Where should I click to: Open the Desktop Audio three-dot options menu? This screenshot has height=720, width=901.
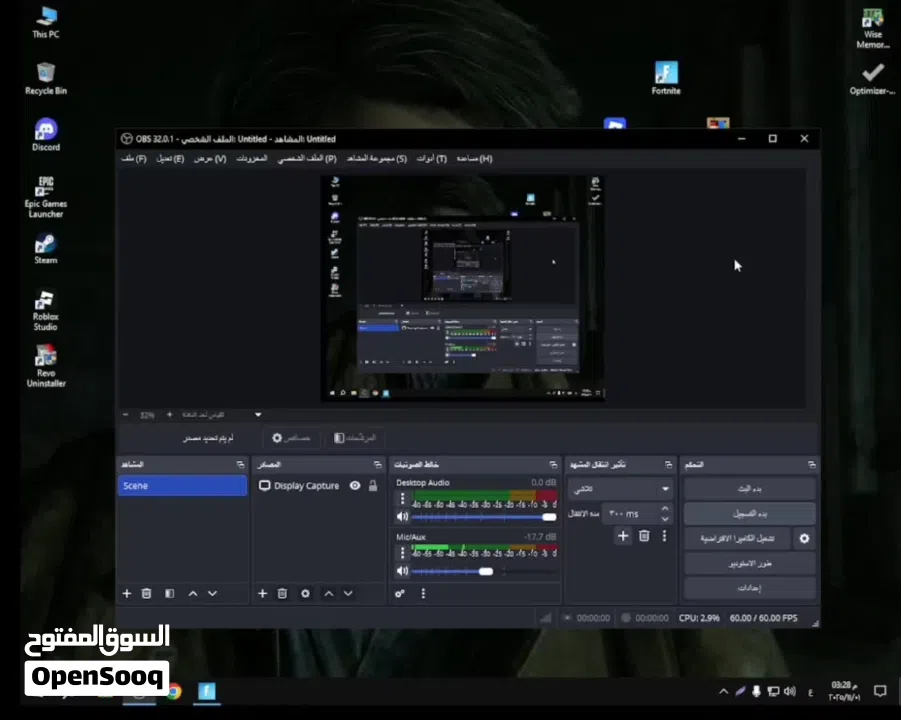pyautogui.click(x=402, y=498)
